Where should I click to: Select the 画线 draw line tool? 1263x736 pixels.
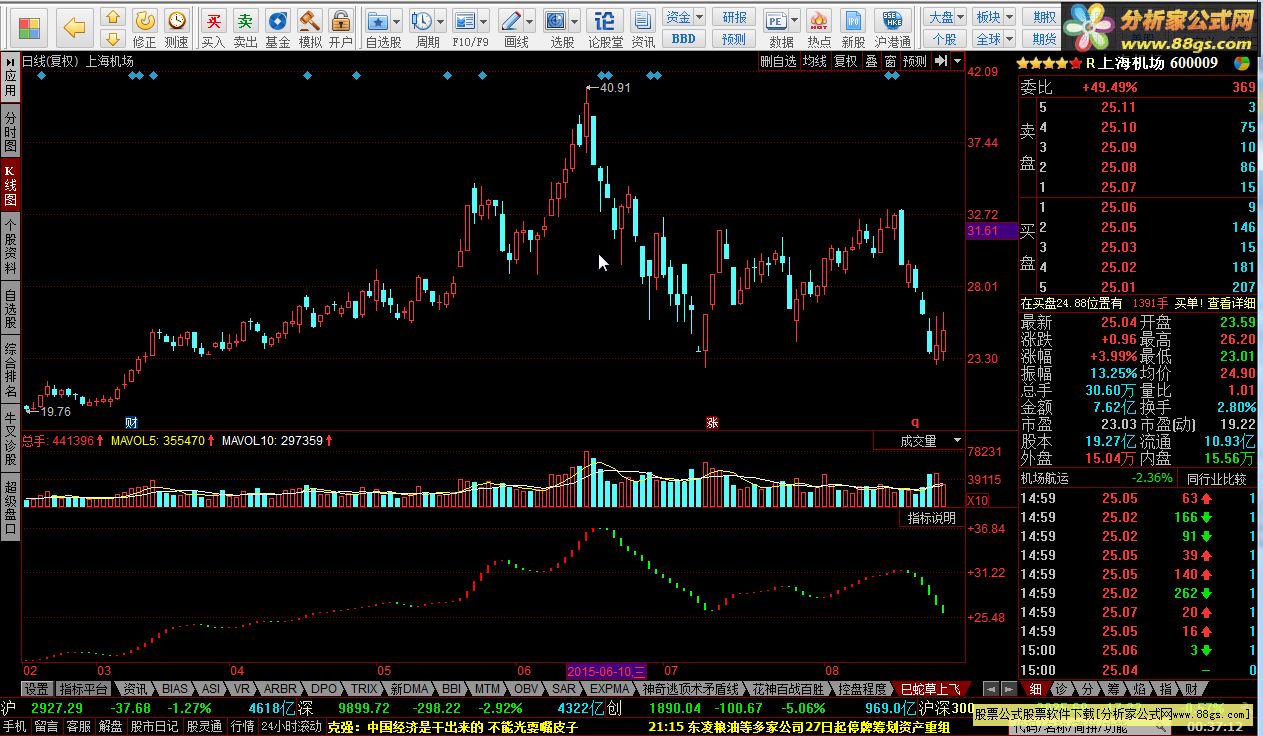510,20
